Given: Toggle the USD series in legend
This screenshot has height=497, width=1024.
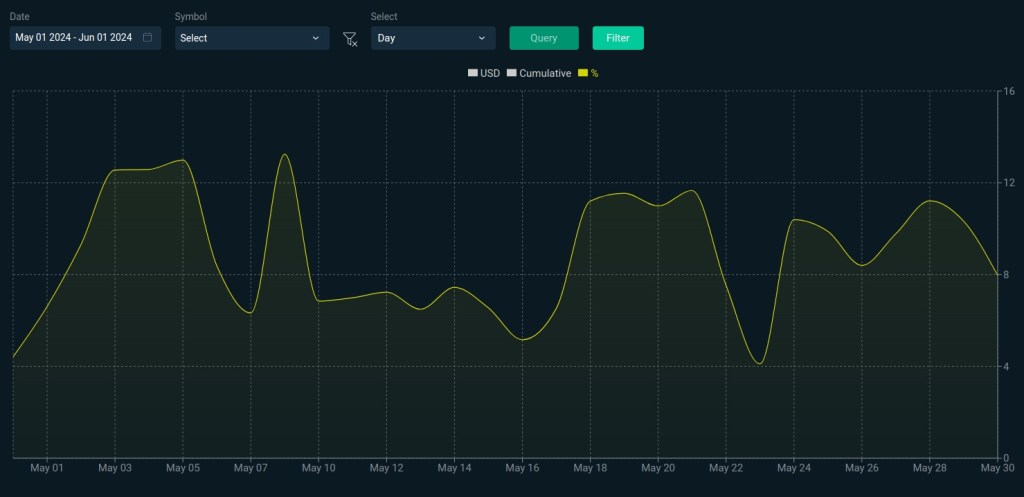Looking at the screenshot, I should (x=484, y=73).
